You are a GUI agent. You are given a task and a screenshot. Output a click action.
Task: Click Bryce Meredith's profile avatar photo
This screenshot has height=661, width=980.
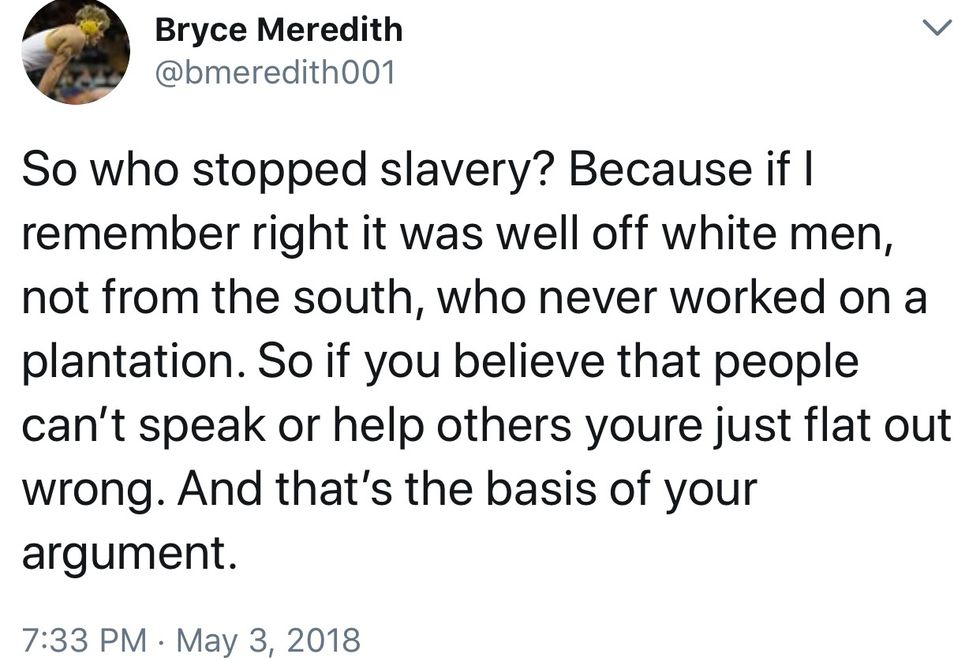point(74,50)
